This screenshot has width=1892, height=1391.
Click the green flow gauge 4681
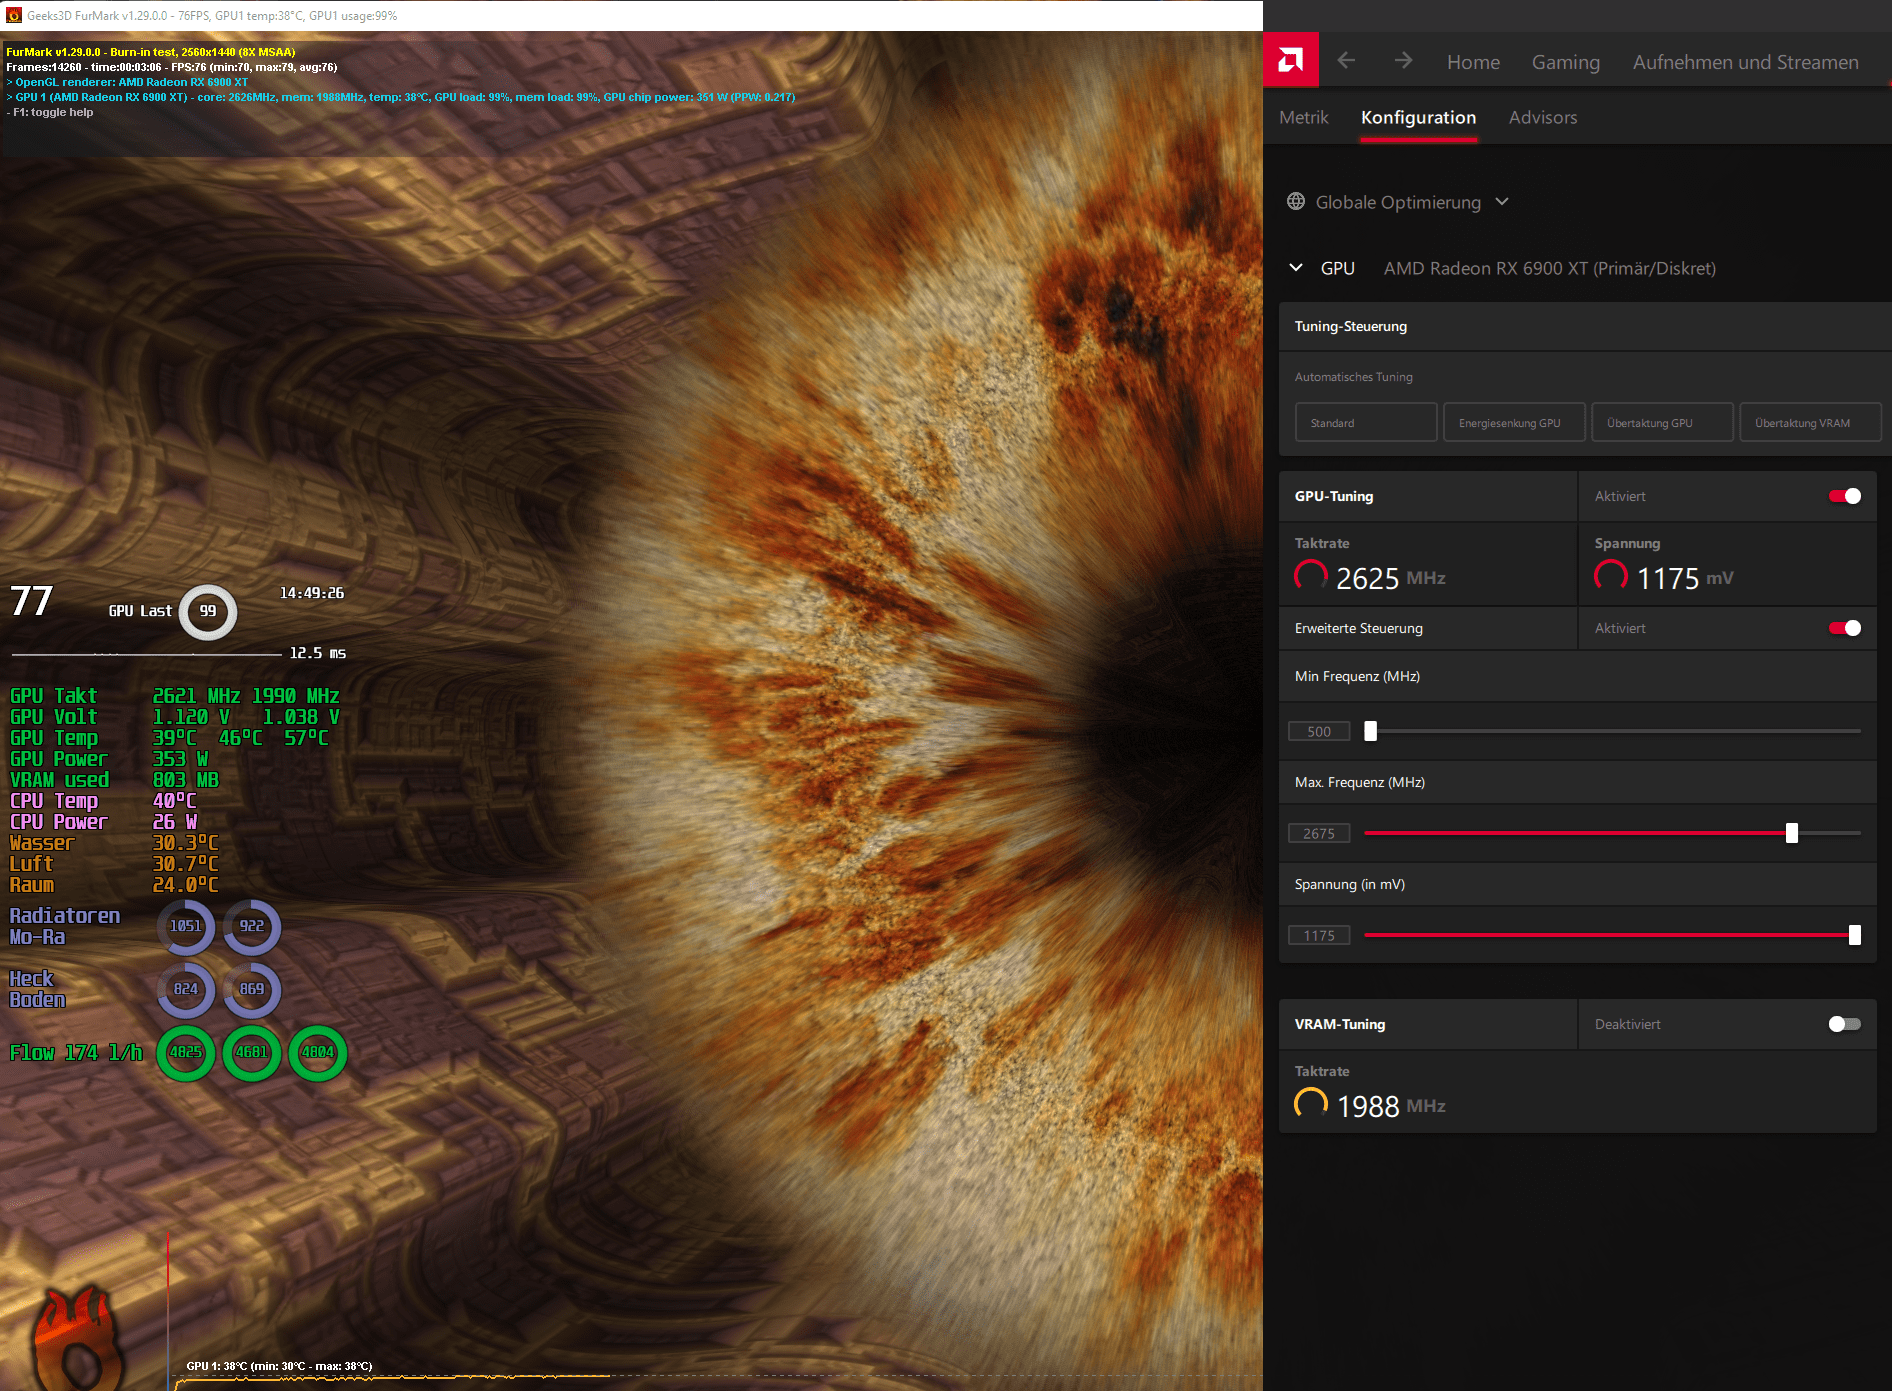click(252, 1052)
